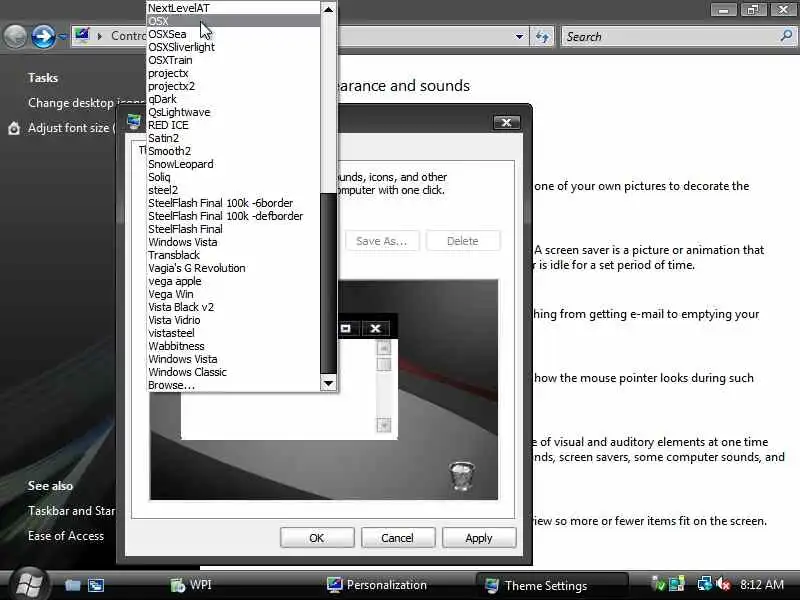Click theme list scroll down arrow

[329, 383]
